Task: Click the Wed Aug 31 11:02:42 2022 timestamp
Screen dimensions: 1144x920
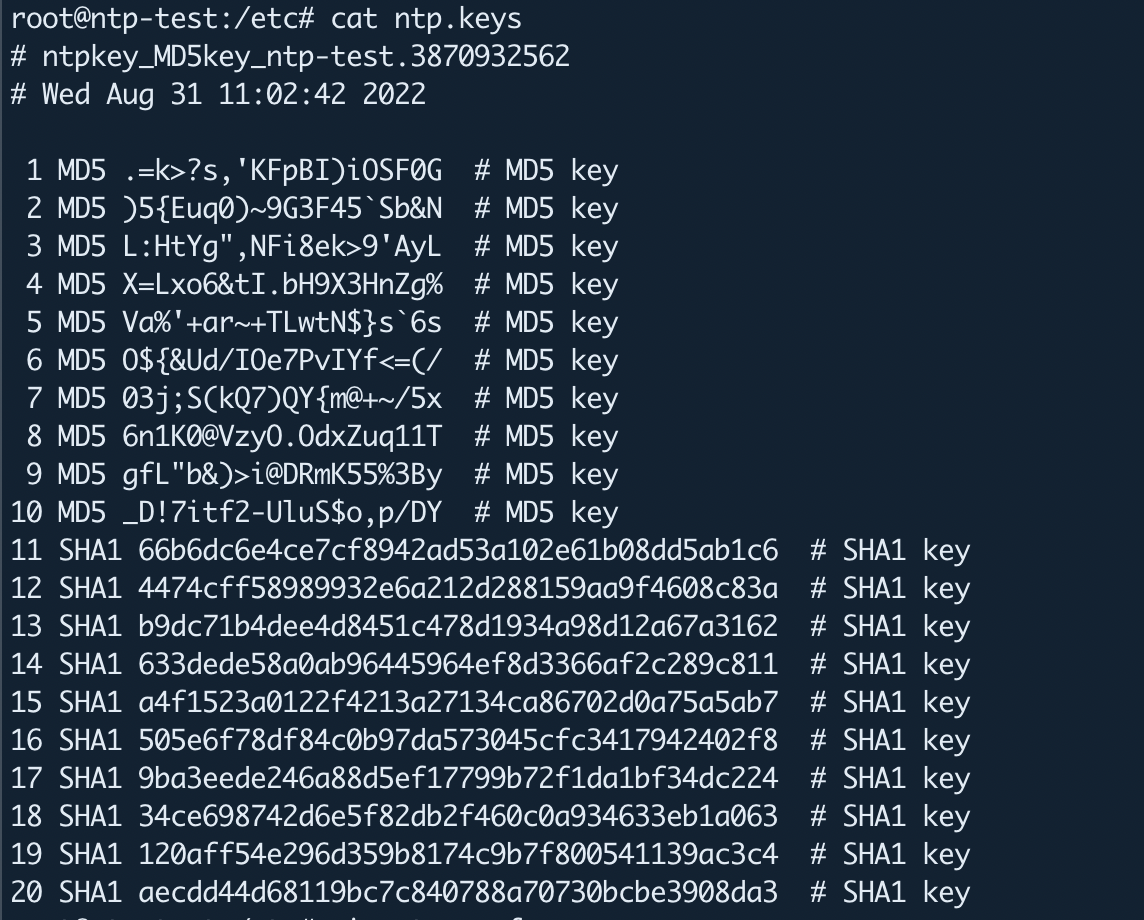Action: 233,94
